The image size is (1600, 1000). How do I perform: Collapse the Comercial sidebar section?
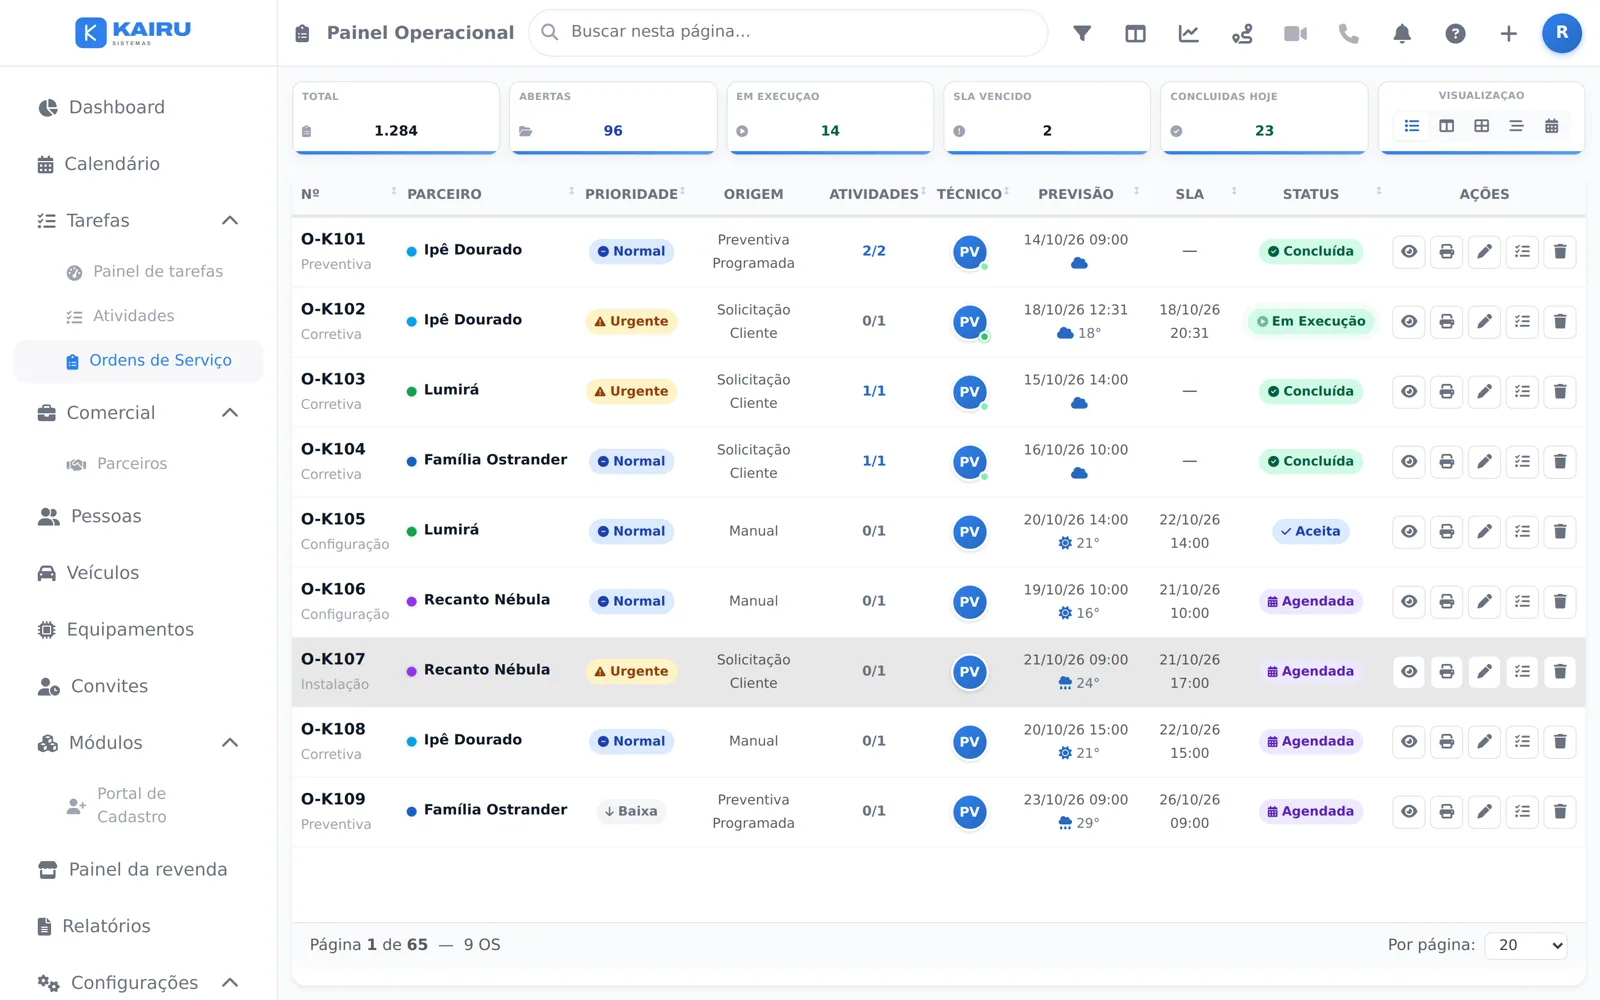[230, 412]
